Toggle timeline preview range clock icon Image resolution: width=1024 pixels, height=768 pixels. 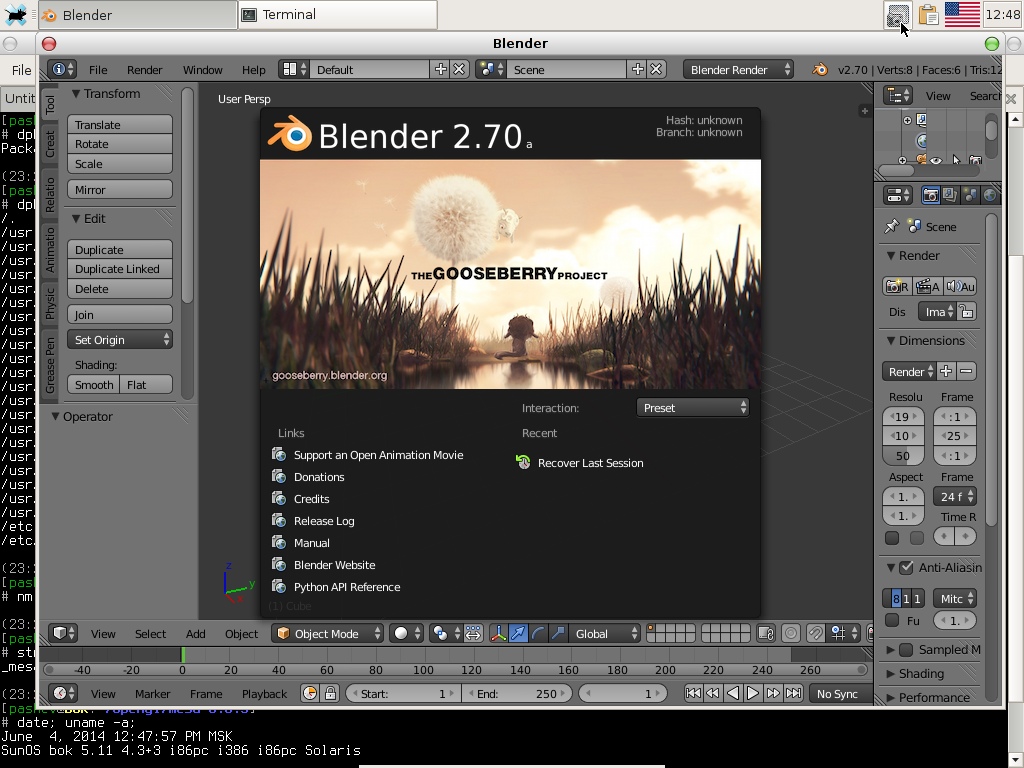(x=310, y=694)
